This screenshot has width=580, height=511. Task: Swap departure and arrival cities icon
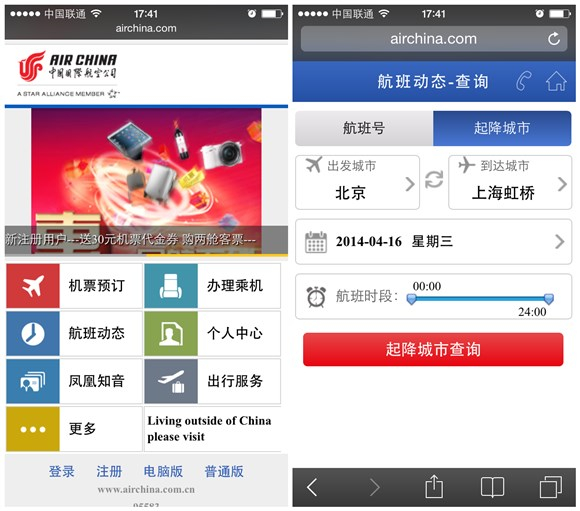434,179
